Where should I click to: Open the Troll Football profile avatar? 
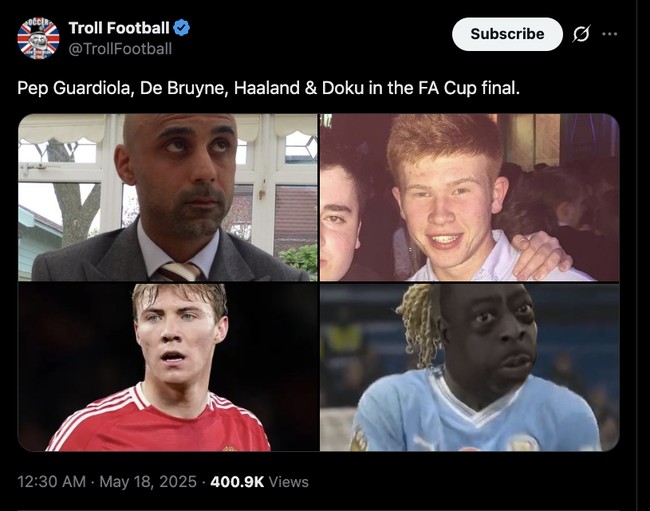click(38, 38)
